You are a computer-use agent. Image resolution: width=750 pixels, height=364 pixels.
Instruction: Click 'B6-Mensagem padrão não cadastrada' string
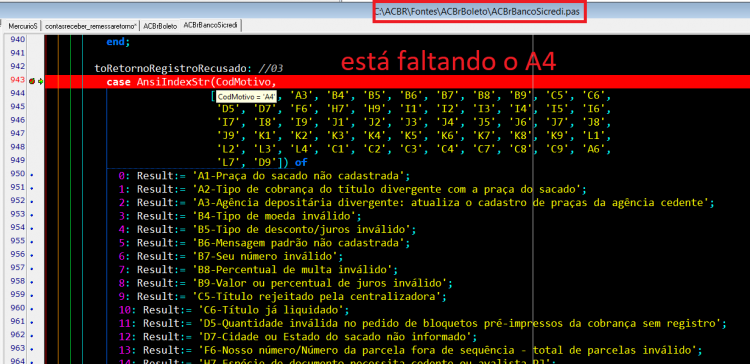298,243
